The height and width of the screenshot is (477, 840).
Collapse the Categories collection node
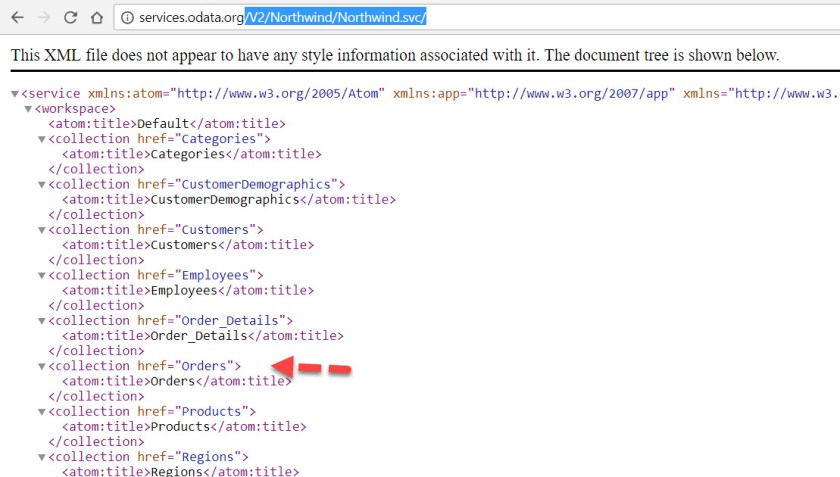(x=42, y=139)
